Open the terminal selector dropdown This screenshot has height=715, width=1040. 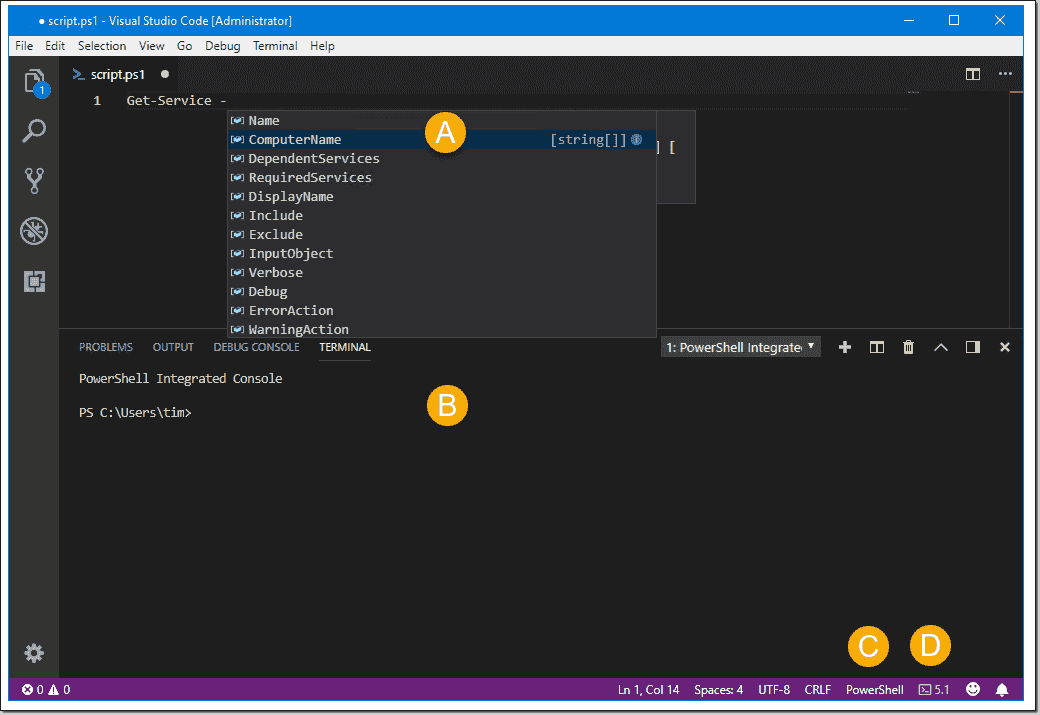pyautogui.click(x=741, y=347)
